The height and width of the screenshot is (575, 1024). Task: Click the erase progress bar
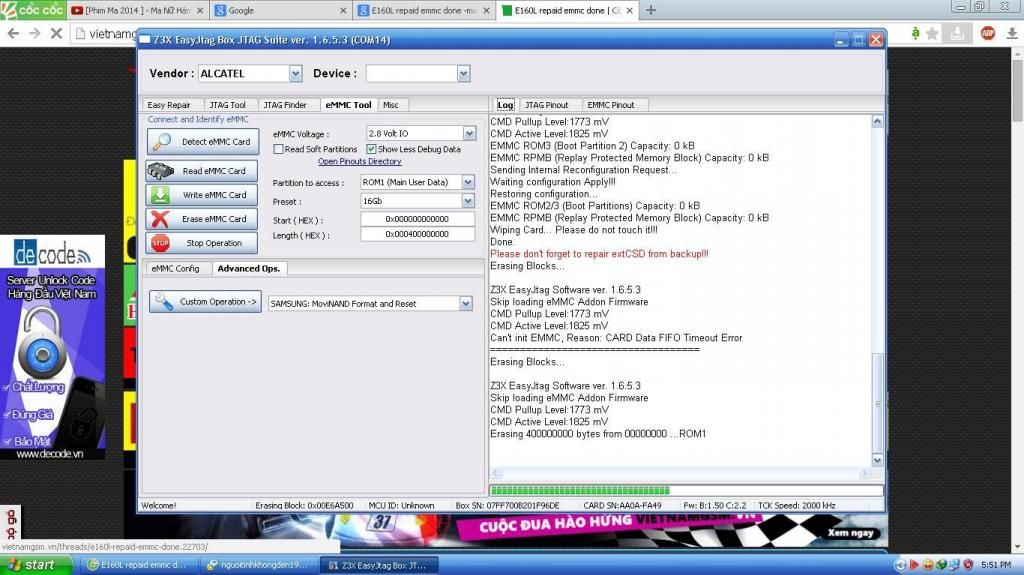686,490
